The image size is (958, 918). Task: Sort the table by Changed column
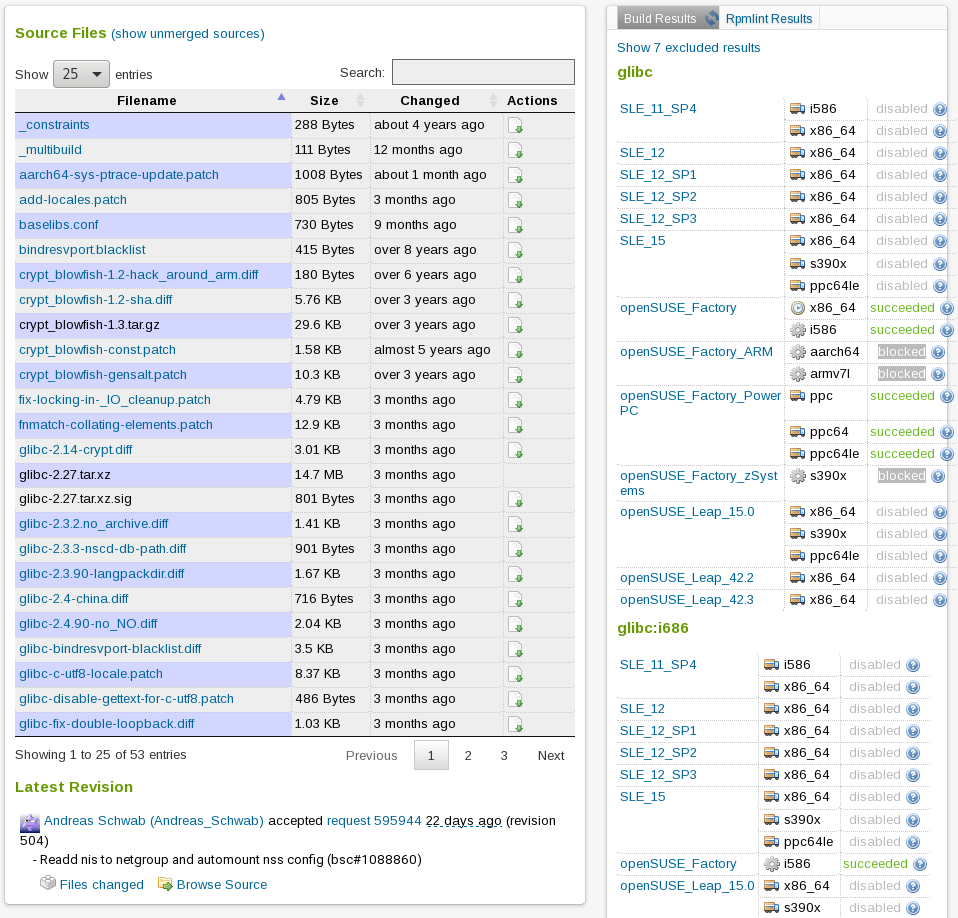(430, 100)
